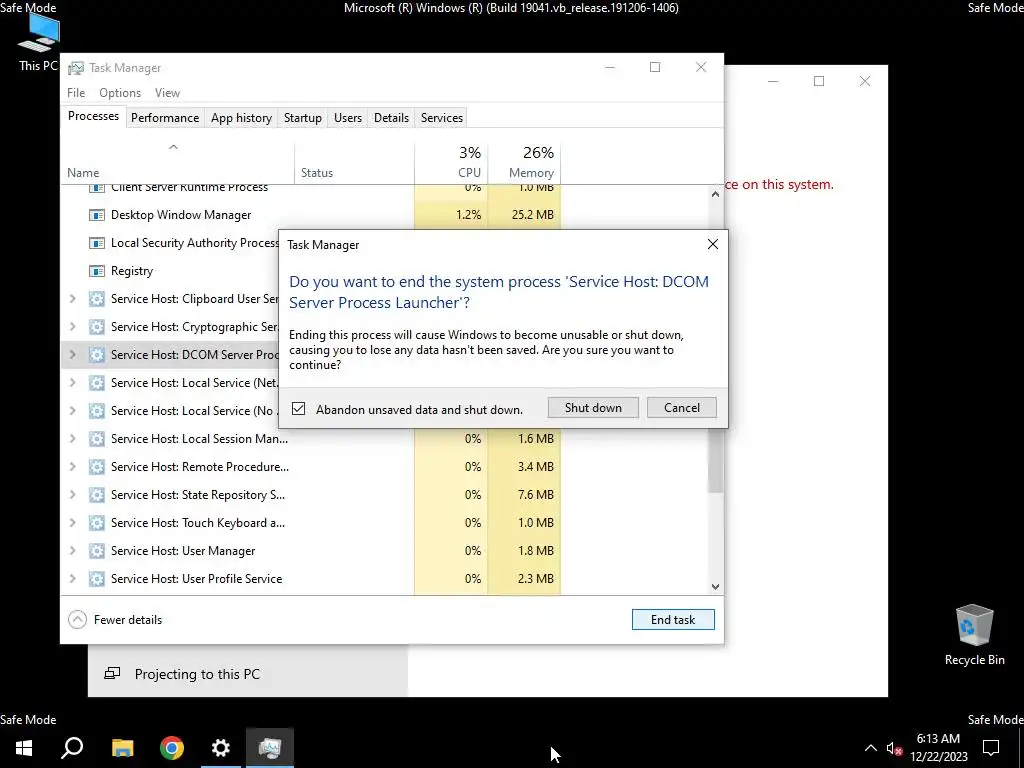1024x768 pixels.
Task: Open the View menu in Task Manager
Action: [167, 93]
